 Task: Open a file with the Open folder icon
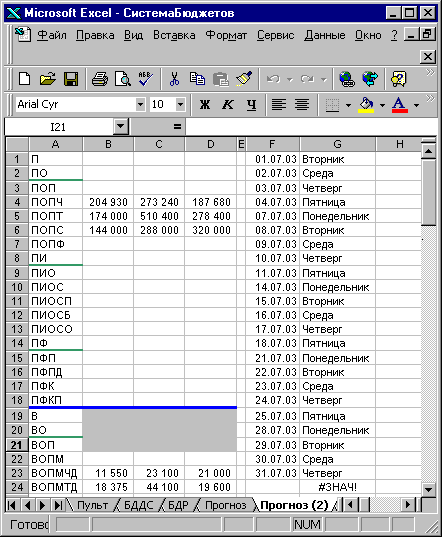48,79
